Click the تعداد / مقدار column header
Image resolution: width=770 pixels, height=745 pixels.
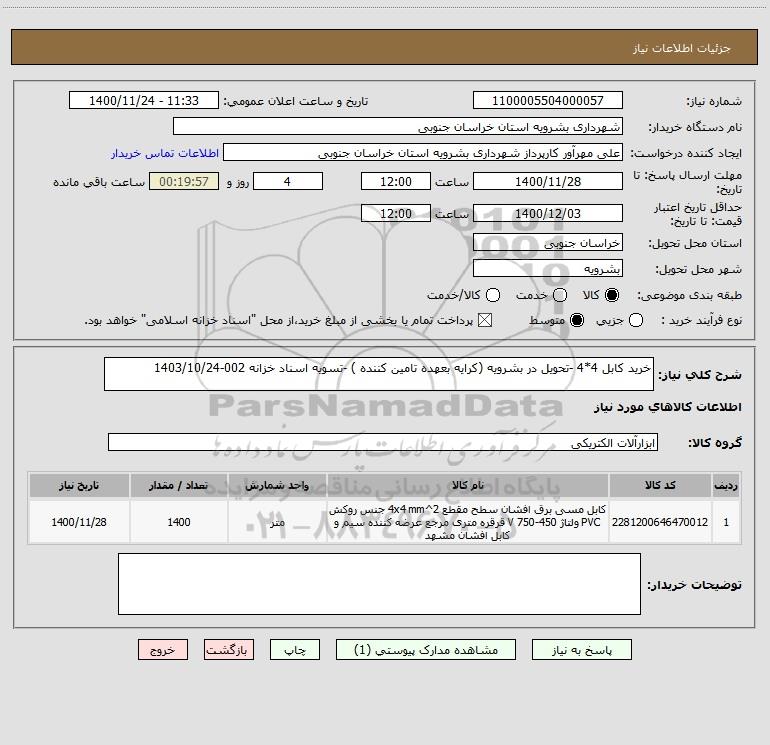(179, 485)
